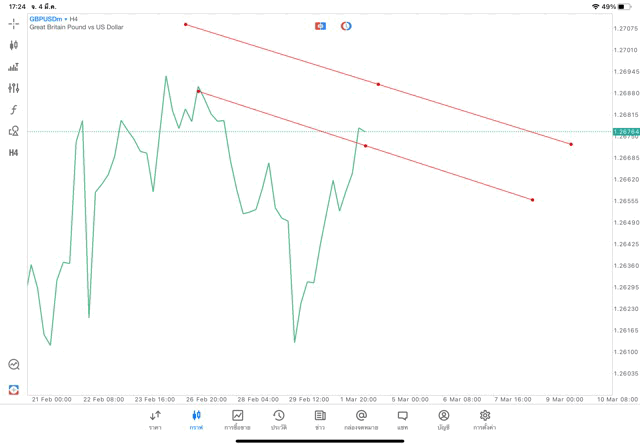The image size is (640, 447).
Task: Switch to the Trade (การซื้อขาย) tab
Action: [237, 420]
